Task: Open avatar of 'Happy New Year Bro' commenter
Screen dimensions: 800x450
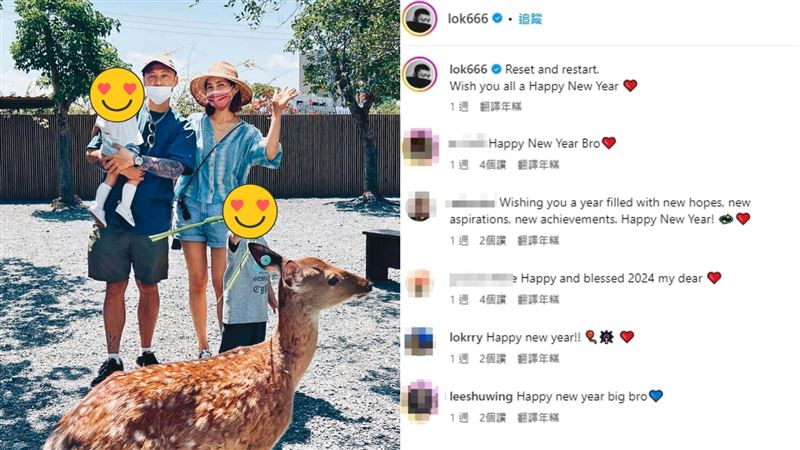Action: [x=420, y=147]
